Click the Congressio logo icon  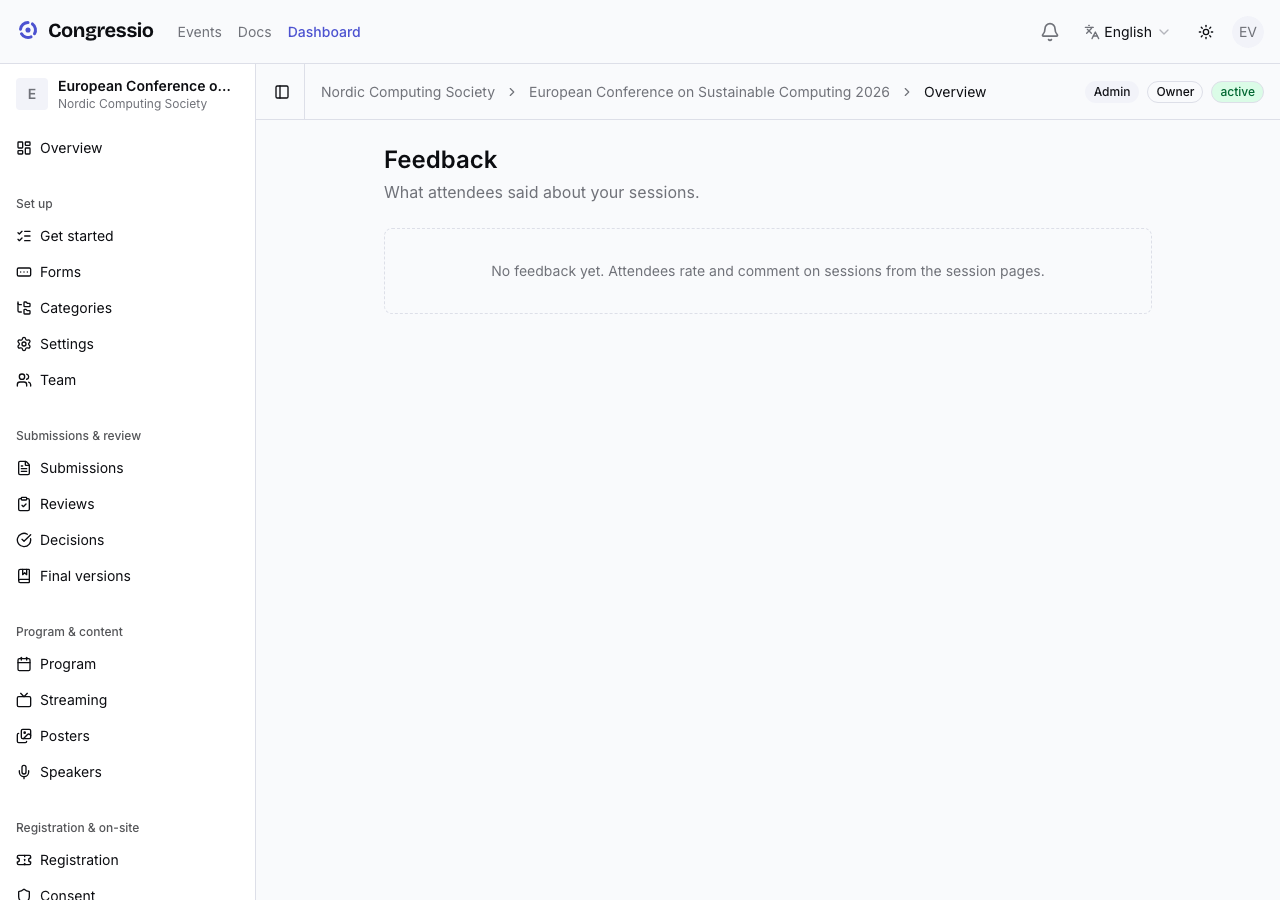pyautogui.click(x=28, y=31)
